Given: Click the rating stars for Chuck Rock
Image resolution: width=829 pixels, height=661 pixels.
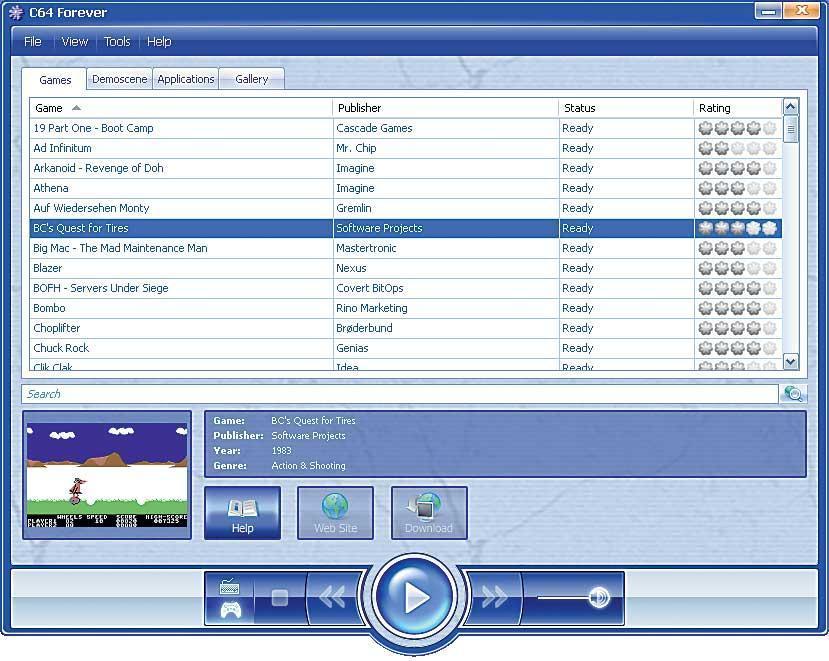Looking at the screenshot, I should 738,348.
